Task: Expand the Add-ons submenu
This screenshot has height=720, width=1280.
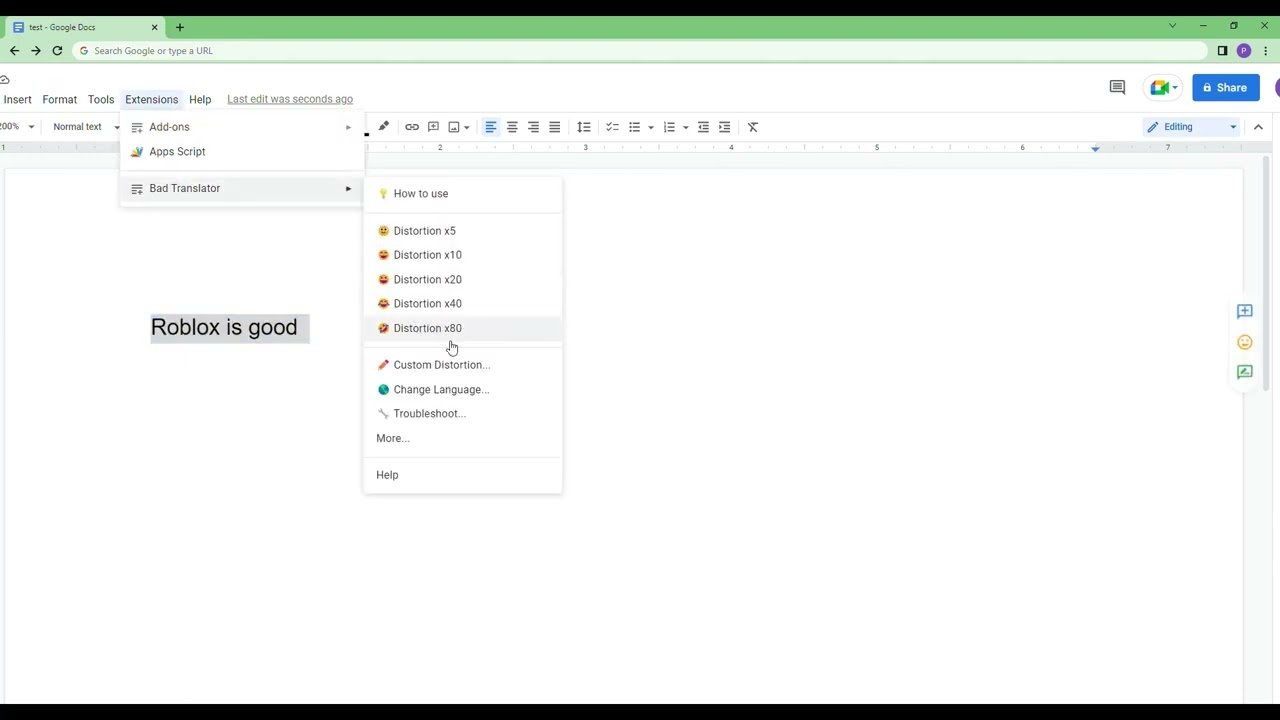Action: [x=241, y=127]
